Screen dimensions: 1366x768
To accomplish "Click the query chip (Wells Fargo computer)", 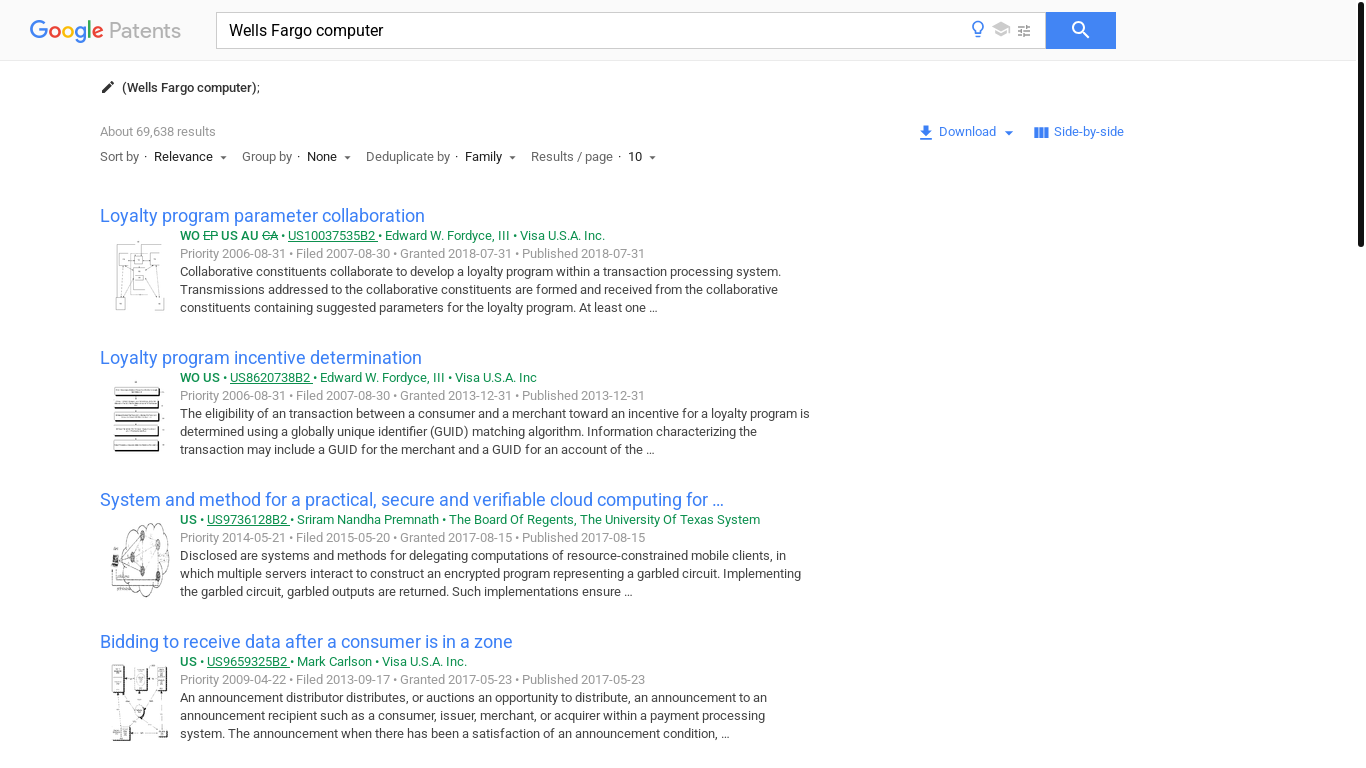I will 189,88.
